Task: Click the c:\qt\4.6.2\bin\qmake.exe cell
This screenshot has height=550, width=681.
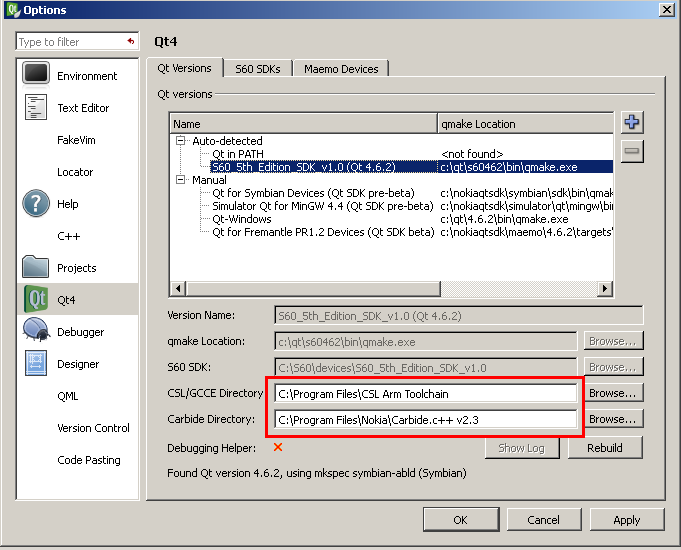Action: click(504, 219)
